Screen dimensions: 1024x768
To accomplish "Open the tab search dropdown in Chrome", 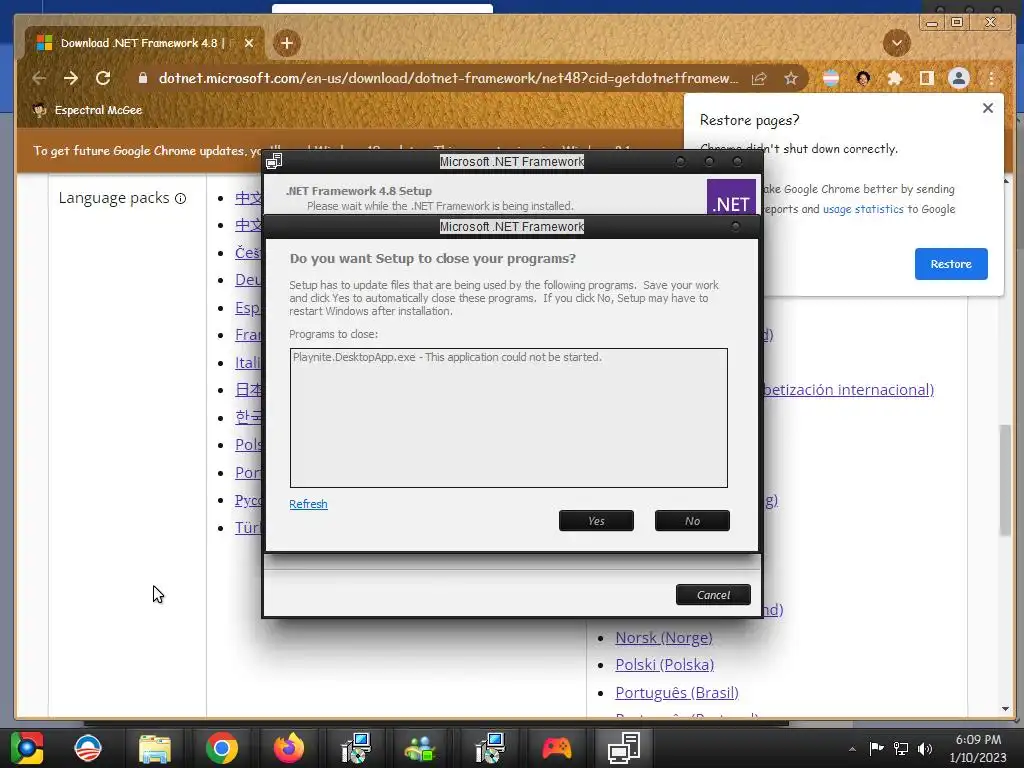I will click(x=897, y=43).
